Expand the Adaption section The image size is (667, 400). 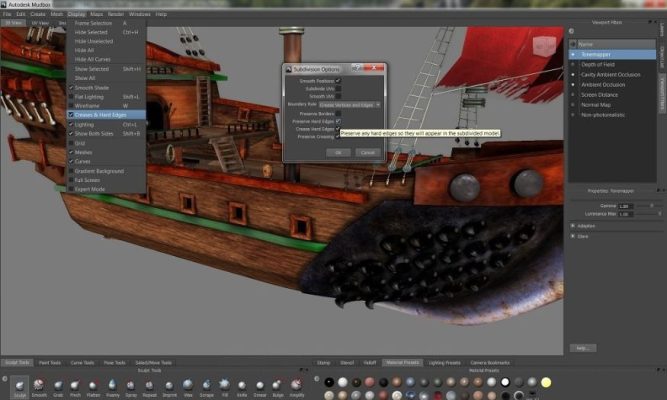(572, 226)
